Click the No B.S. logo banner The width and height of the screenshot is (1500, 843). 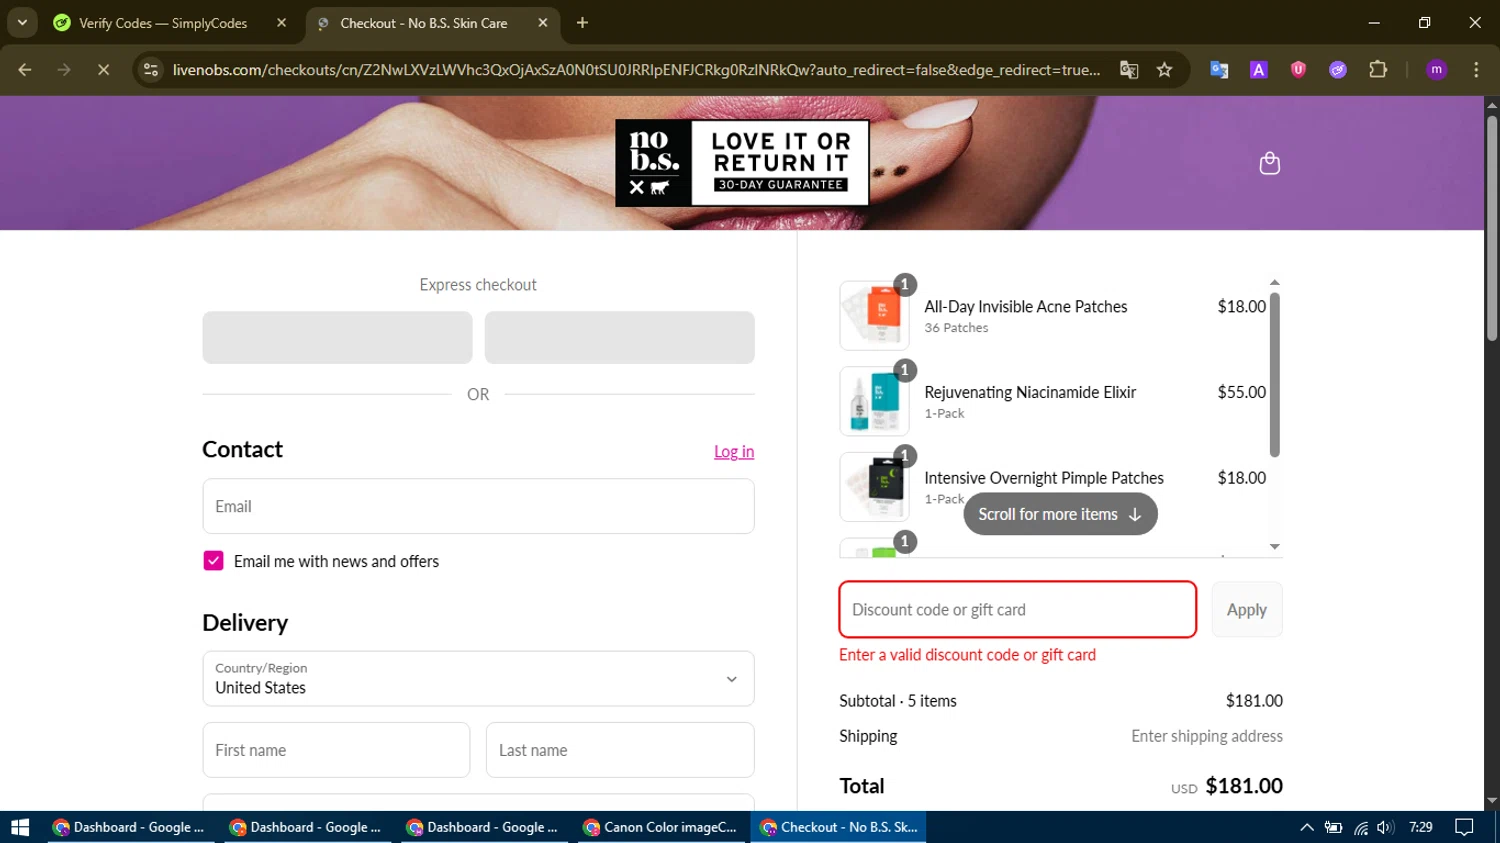pos(742,163)
